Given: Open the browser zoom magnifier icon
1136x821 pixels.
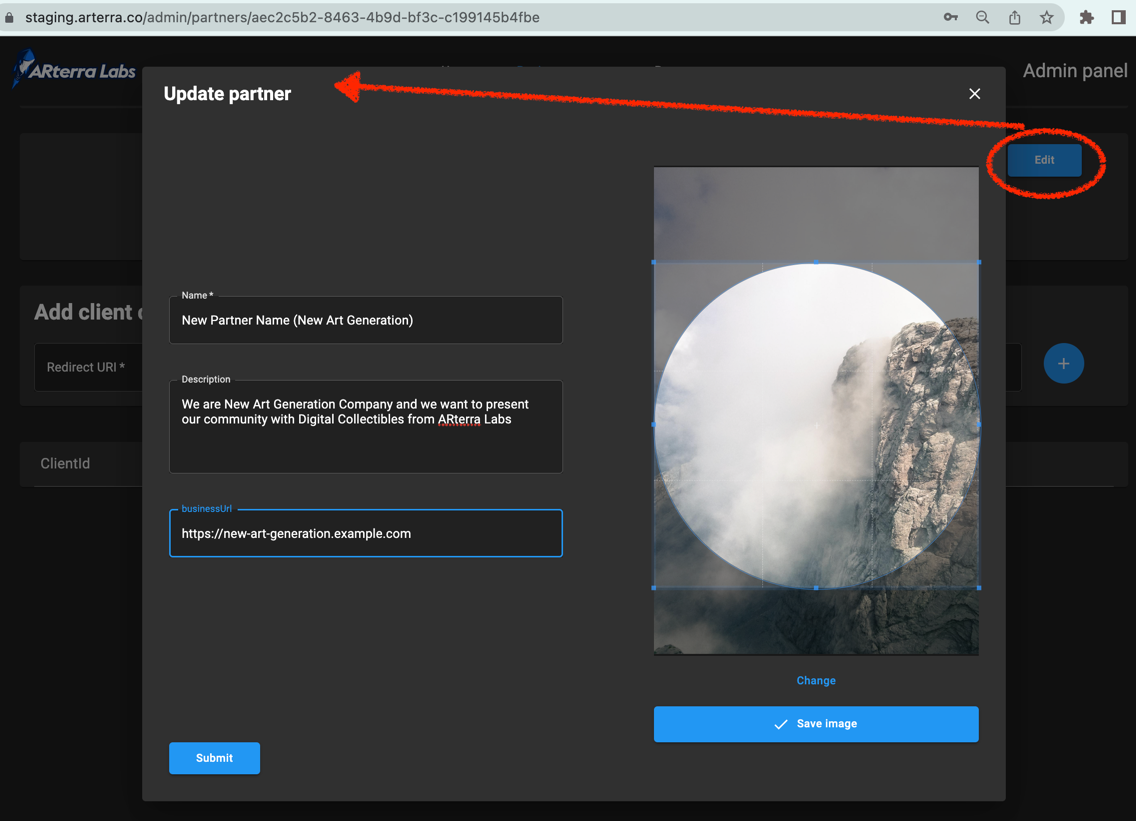Looking at the screenshot, I should tap(982, 17).
